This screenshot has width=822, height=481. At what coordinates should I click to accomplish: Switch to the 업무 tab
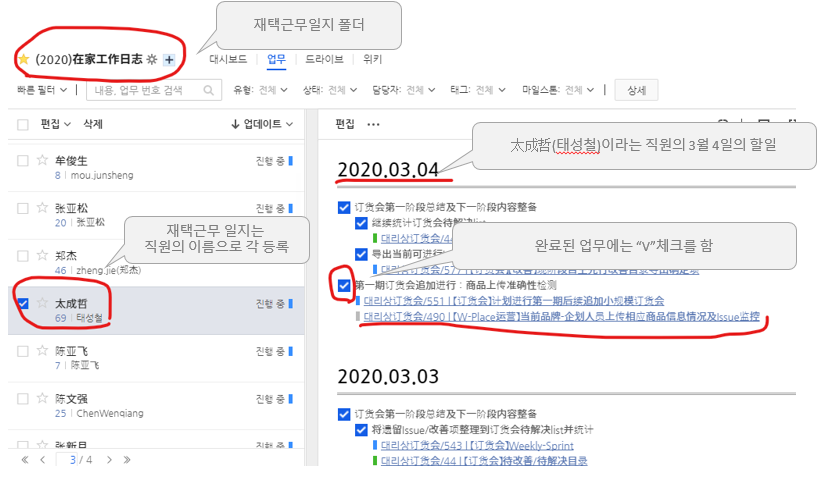tap(276, 59)
